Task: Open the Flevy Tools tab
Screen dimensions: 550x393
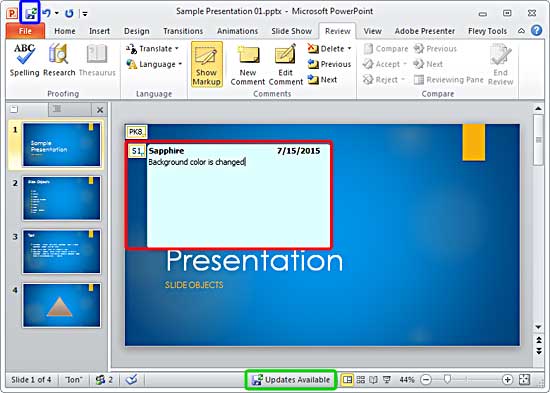Action: point(487,31)
